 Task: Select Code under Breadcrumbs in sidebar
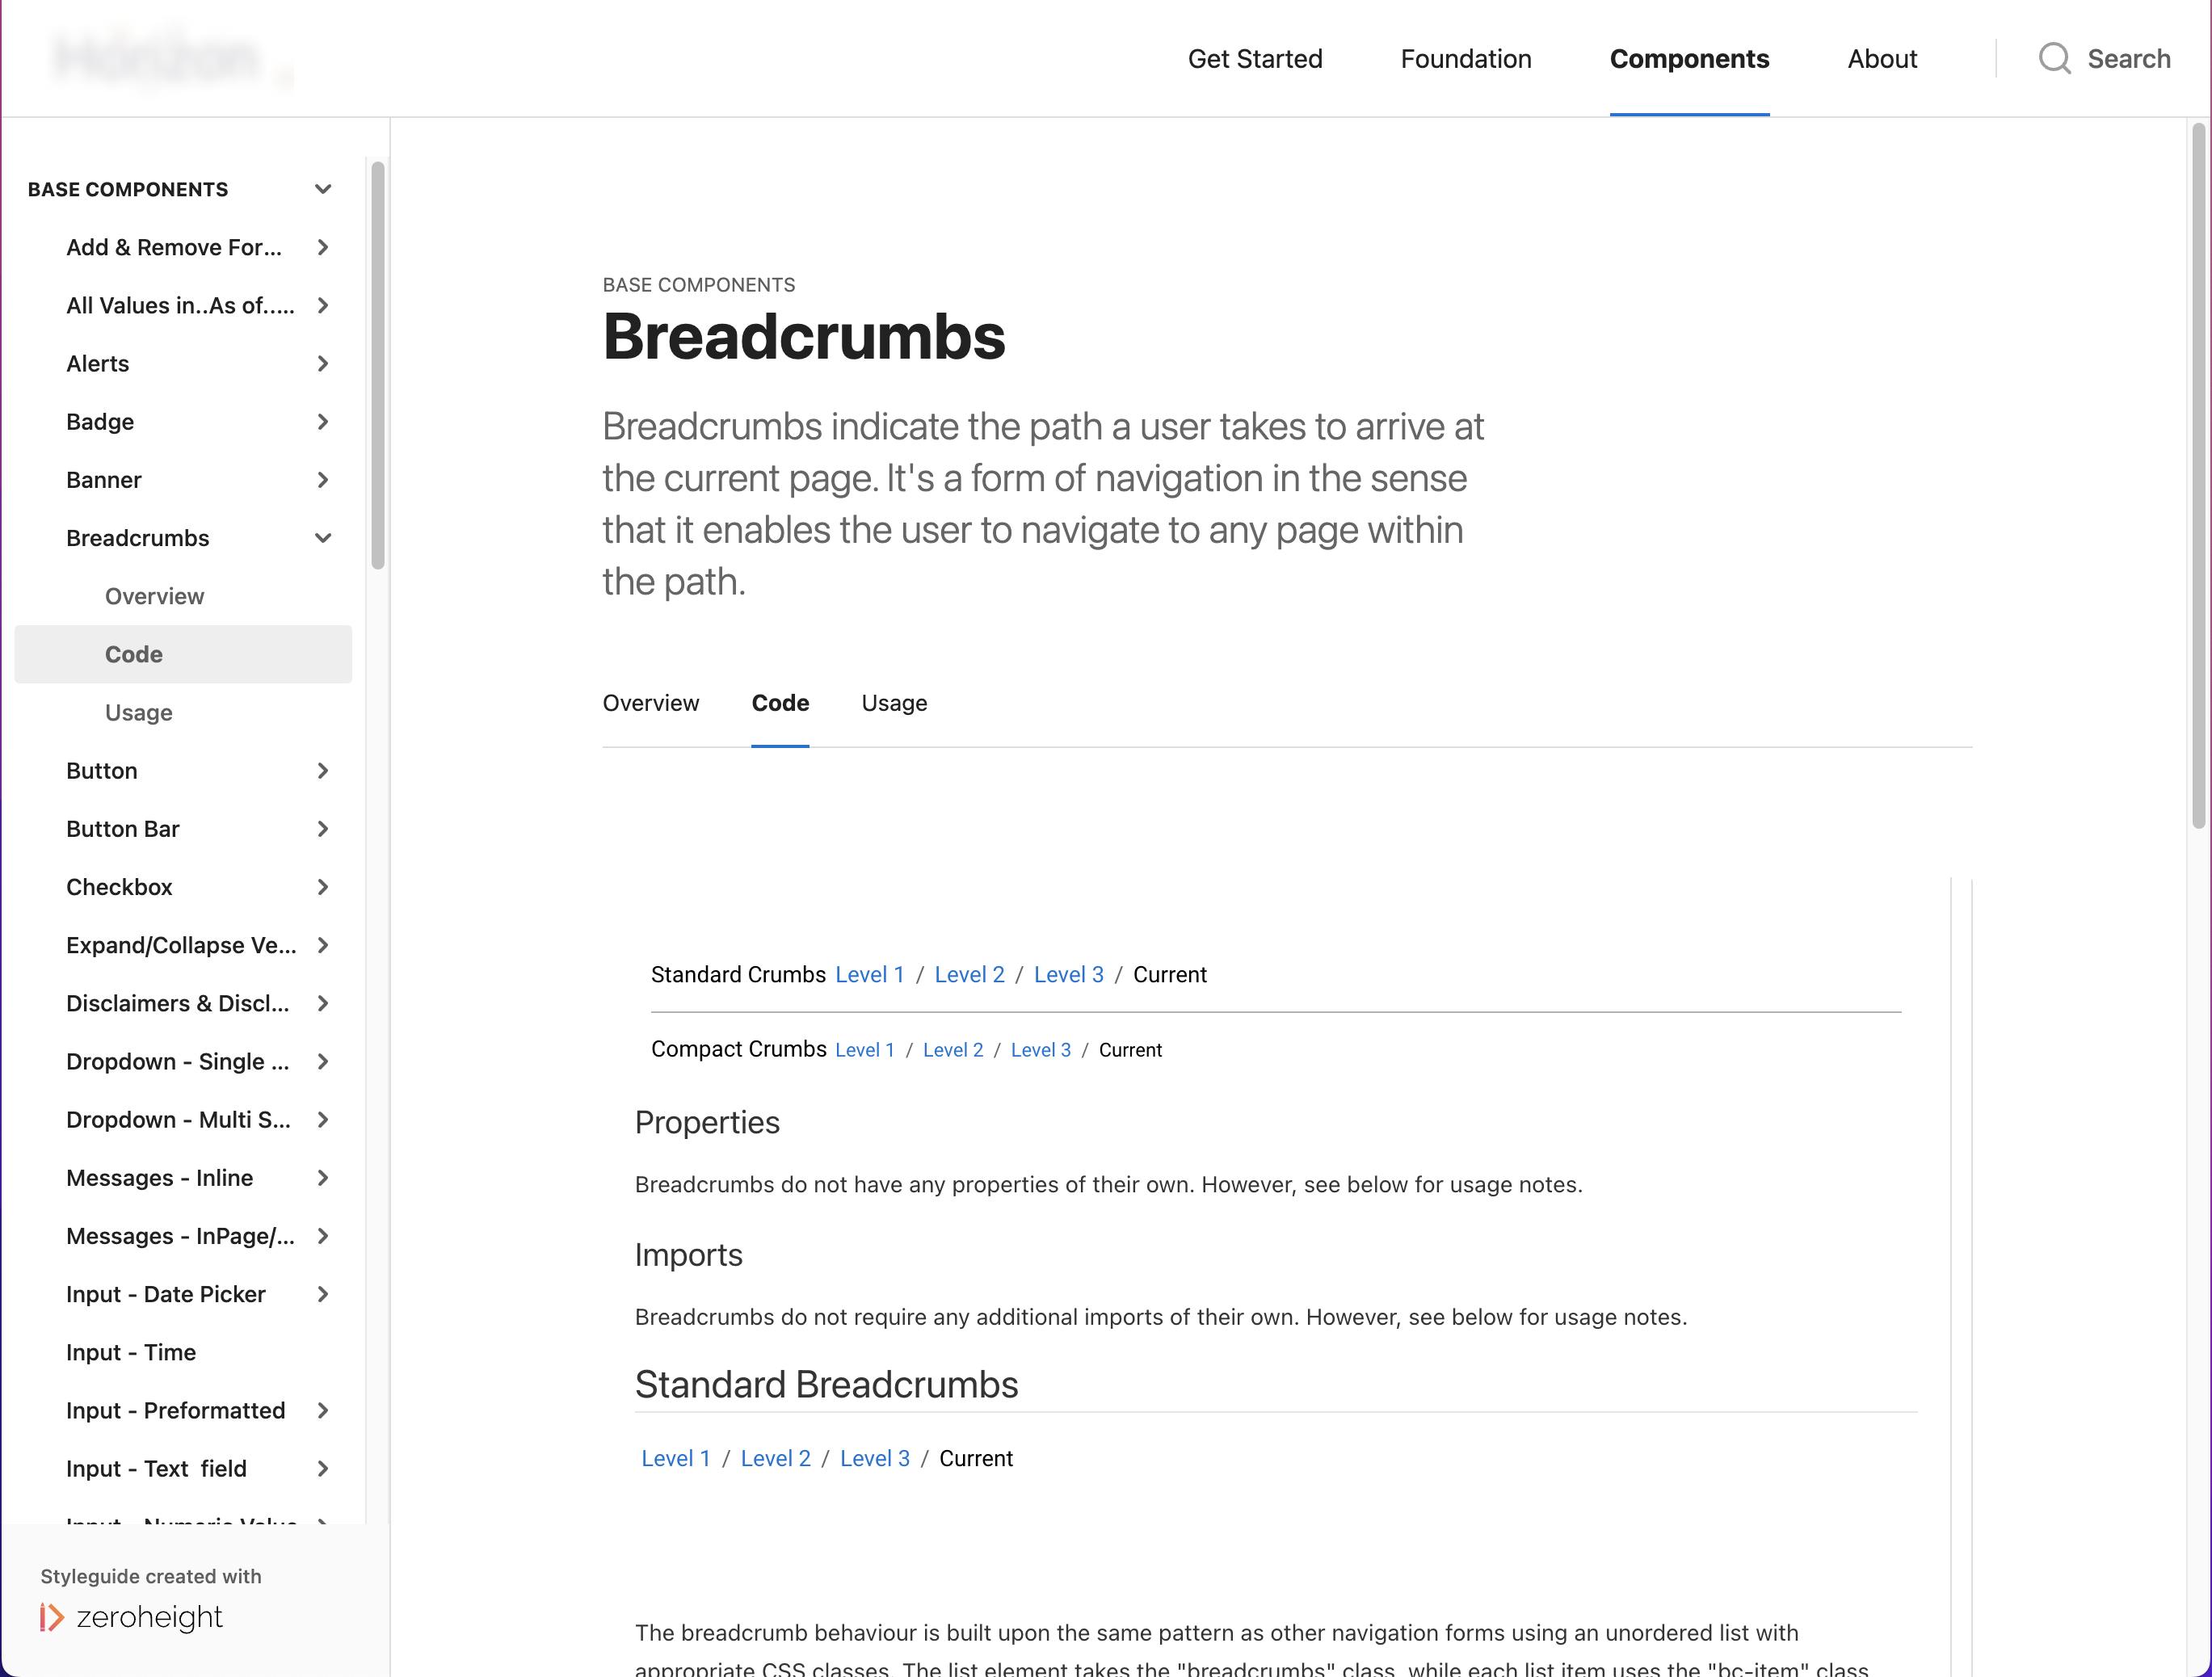183,654
